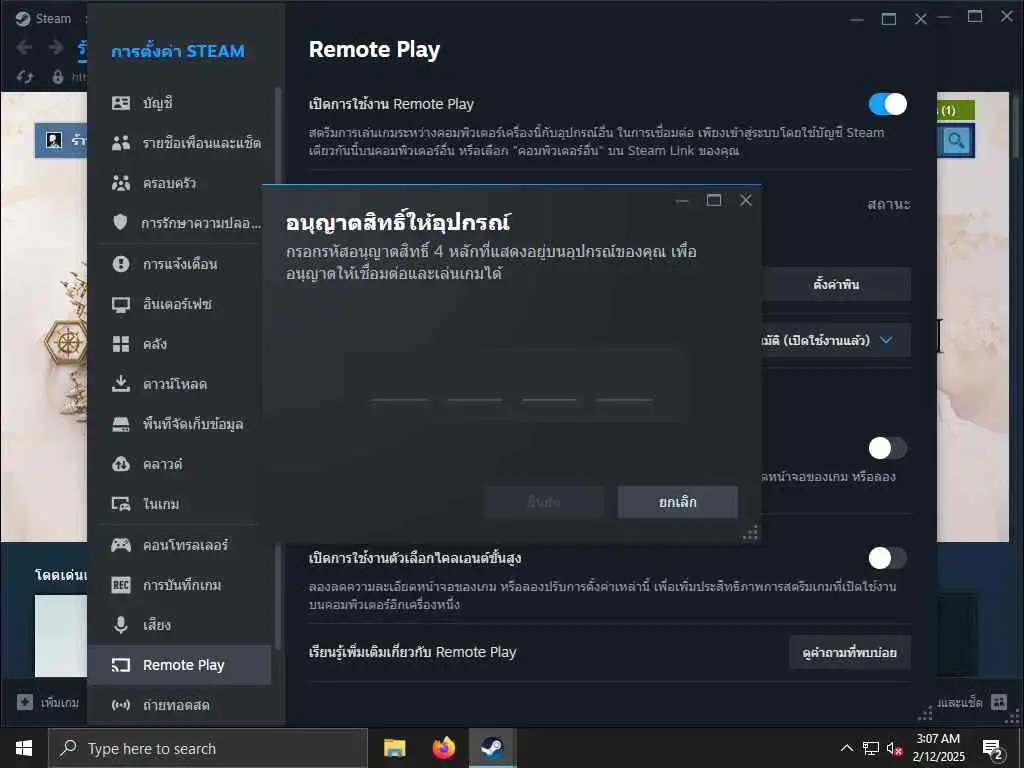Click the storage drive icon beside พื้นที่จัดเก็บข้อมูล
This screenshot has width=1024, height=768.
121,424
